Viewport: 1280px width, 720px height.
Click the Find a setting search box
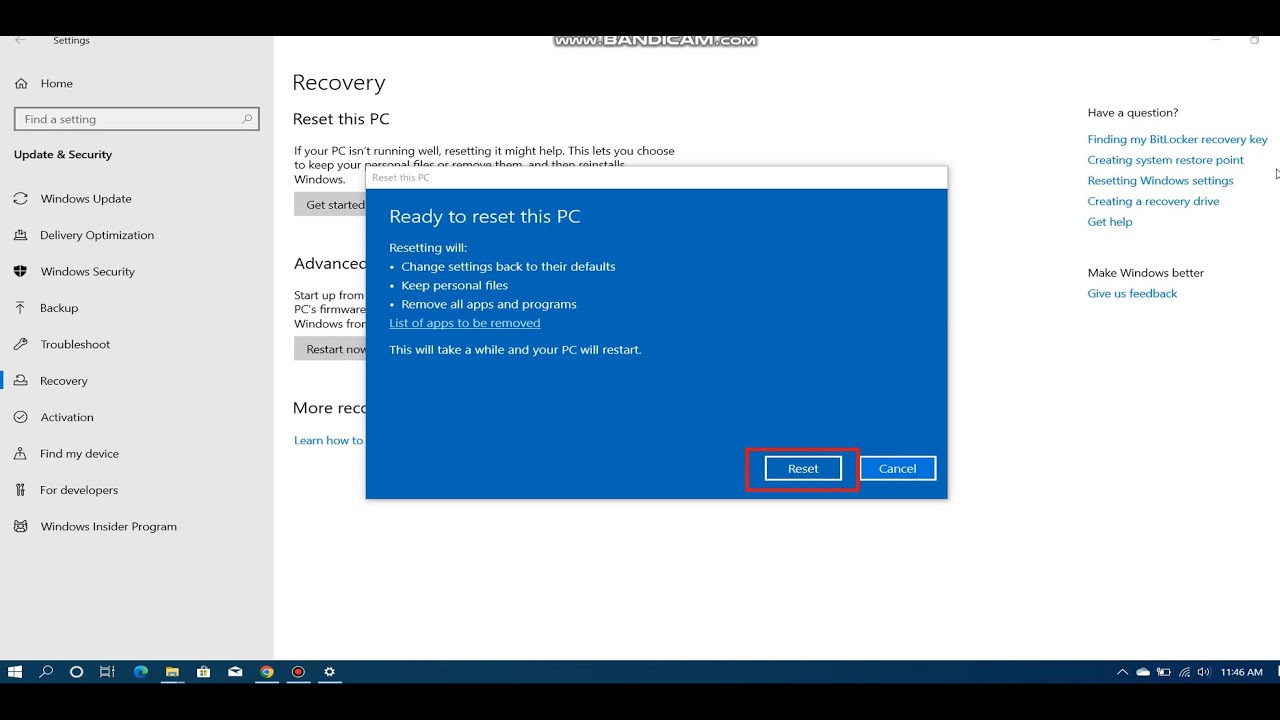point(130,119)
